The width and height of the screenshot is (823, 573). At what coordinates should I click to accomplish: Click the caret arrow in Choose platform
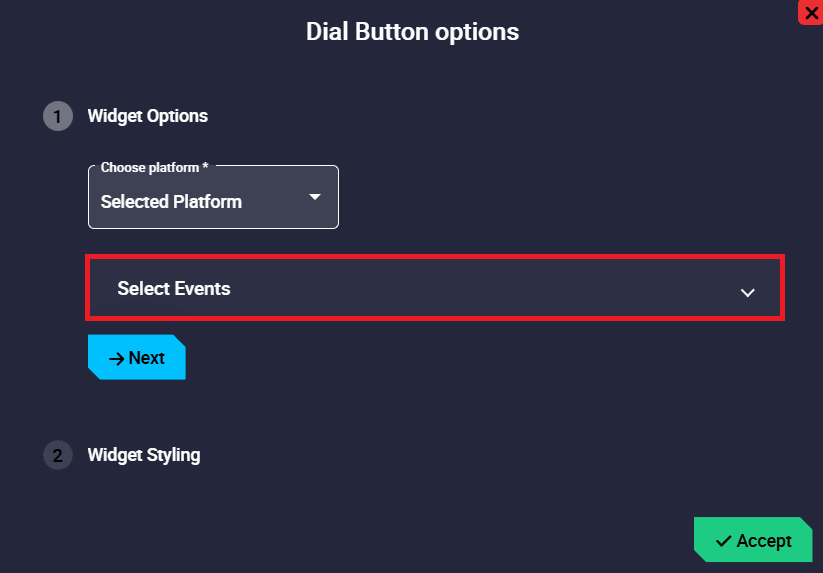pyautogui.click(x=315, y=197)
